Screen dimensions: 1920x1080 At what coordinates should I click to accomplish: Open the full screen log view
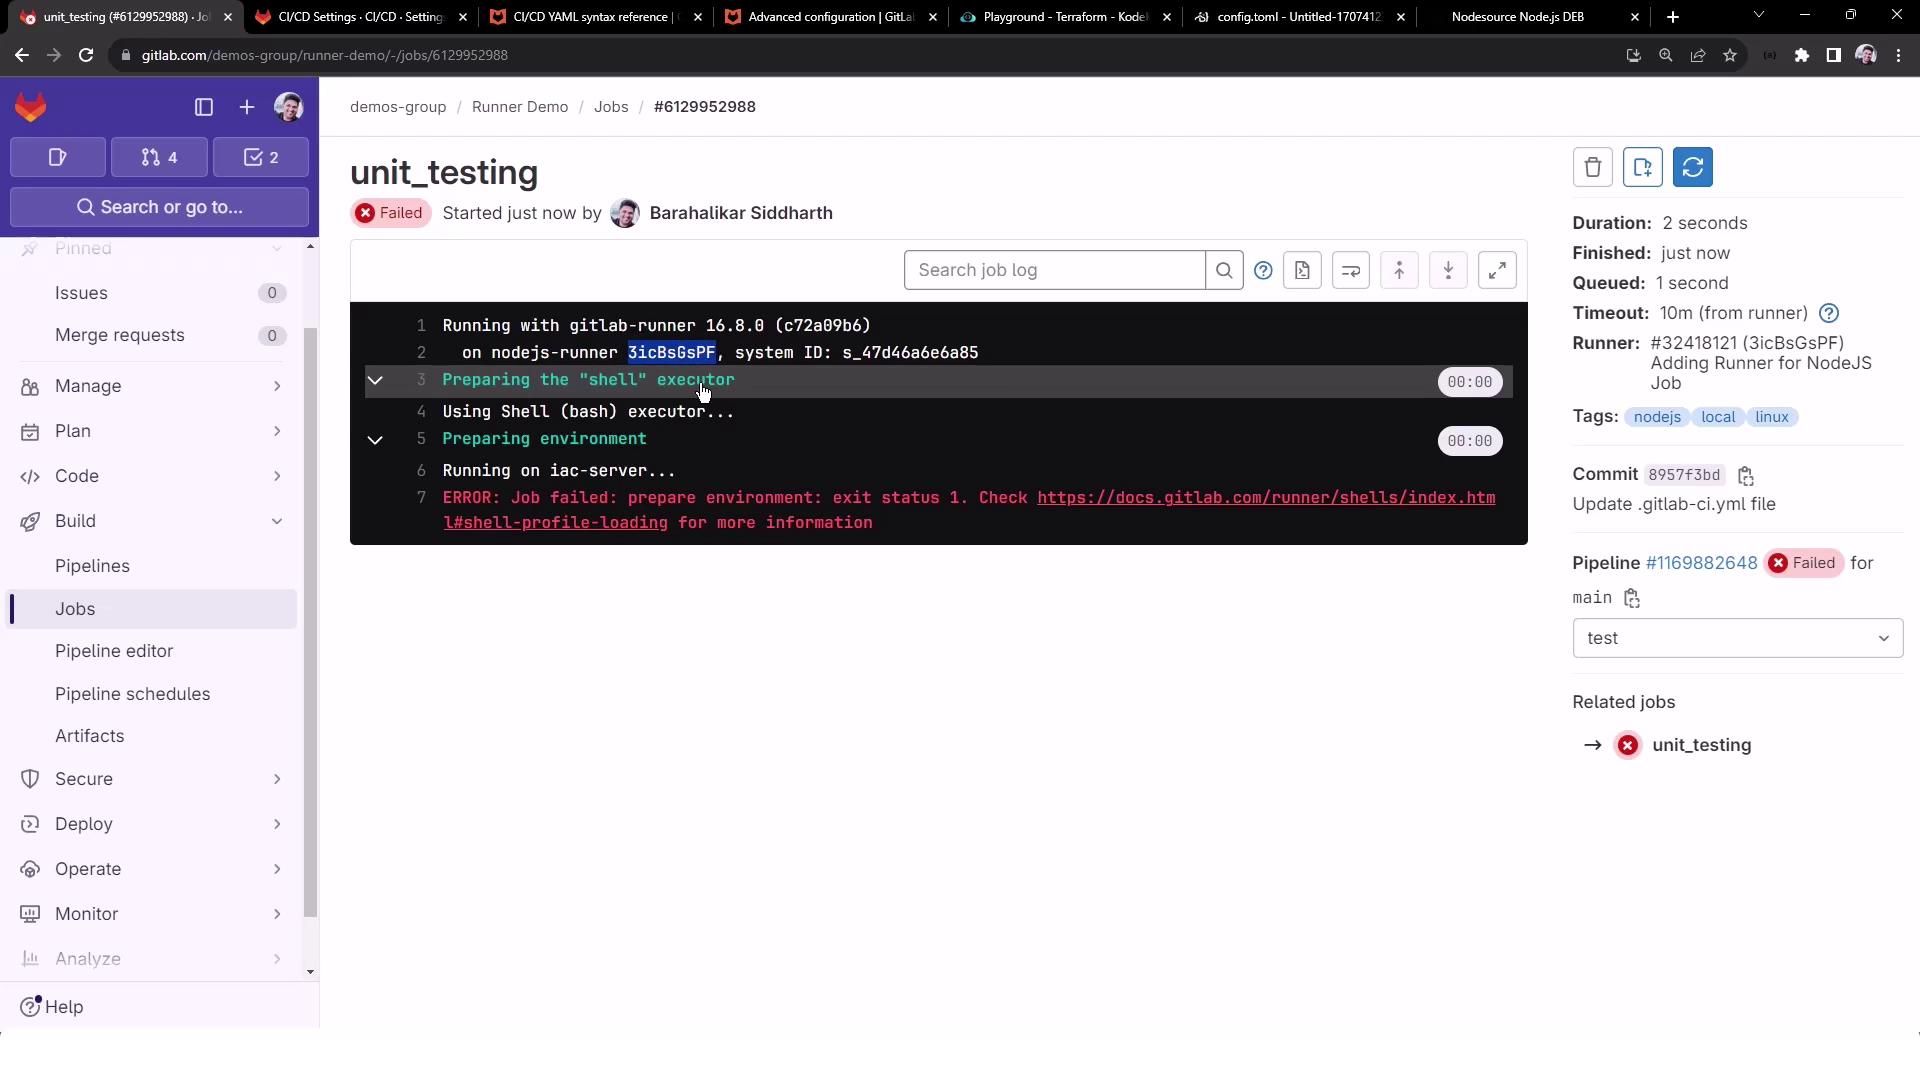tap(1497, 270)
